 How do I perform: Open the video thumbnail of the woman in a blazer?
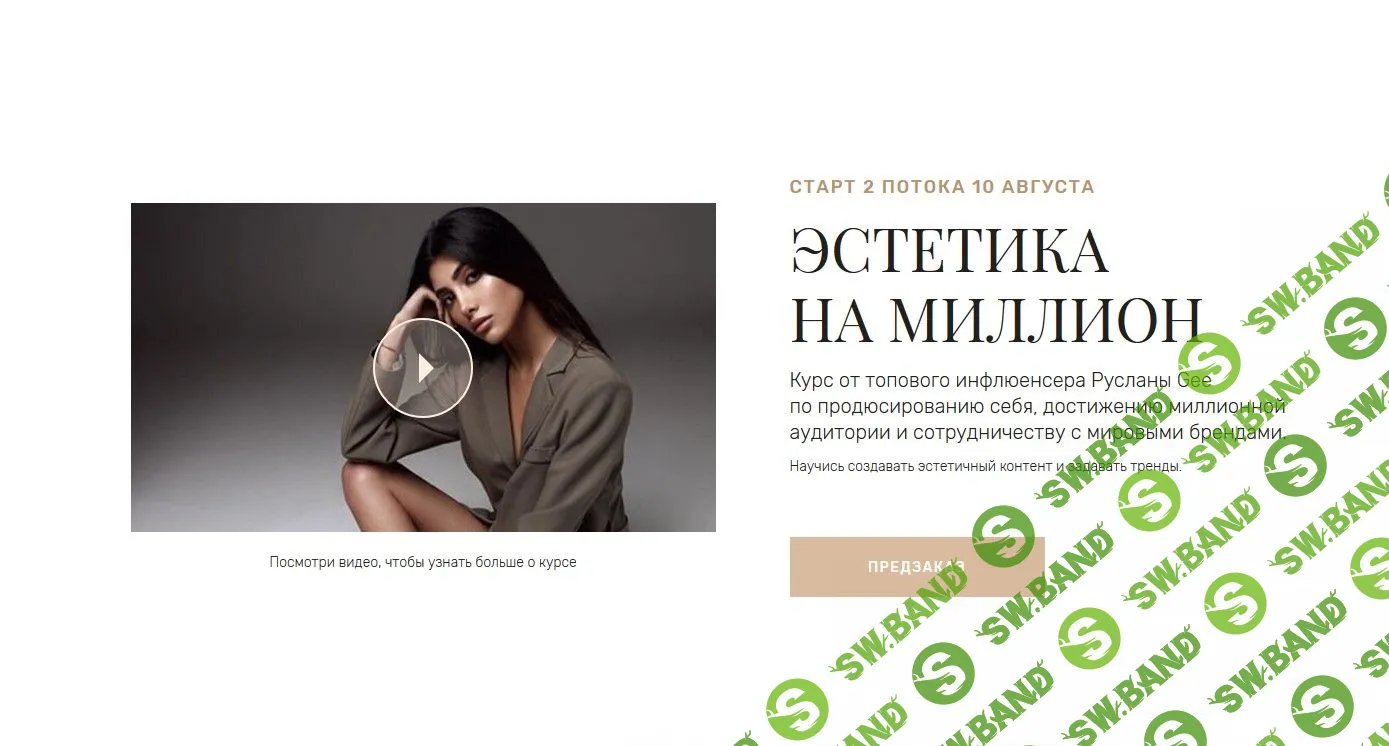coord(423,367)
